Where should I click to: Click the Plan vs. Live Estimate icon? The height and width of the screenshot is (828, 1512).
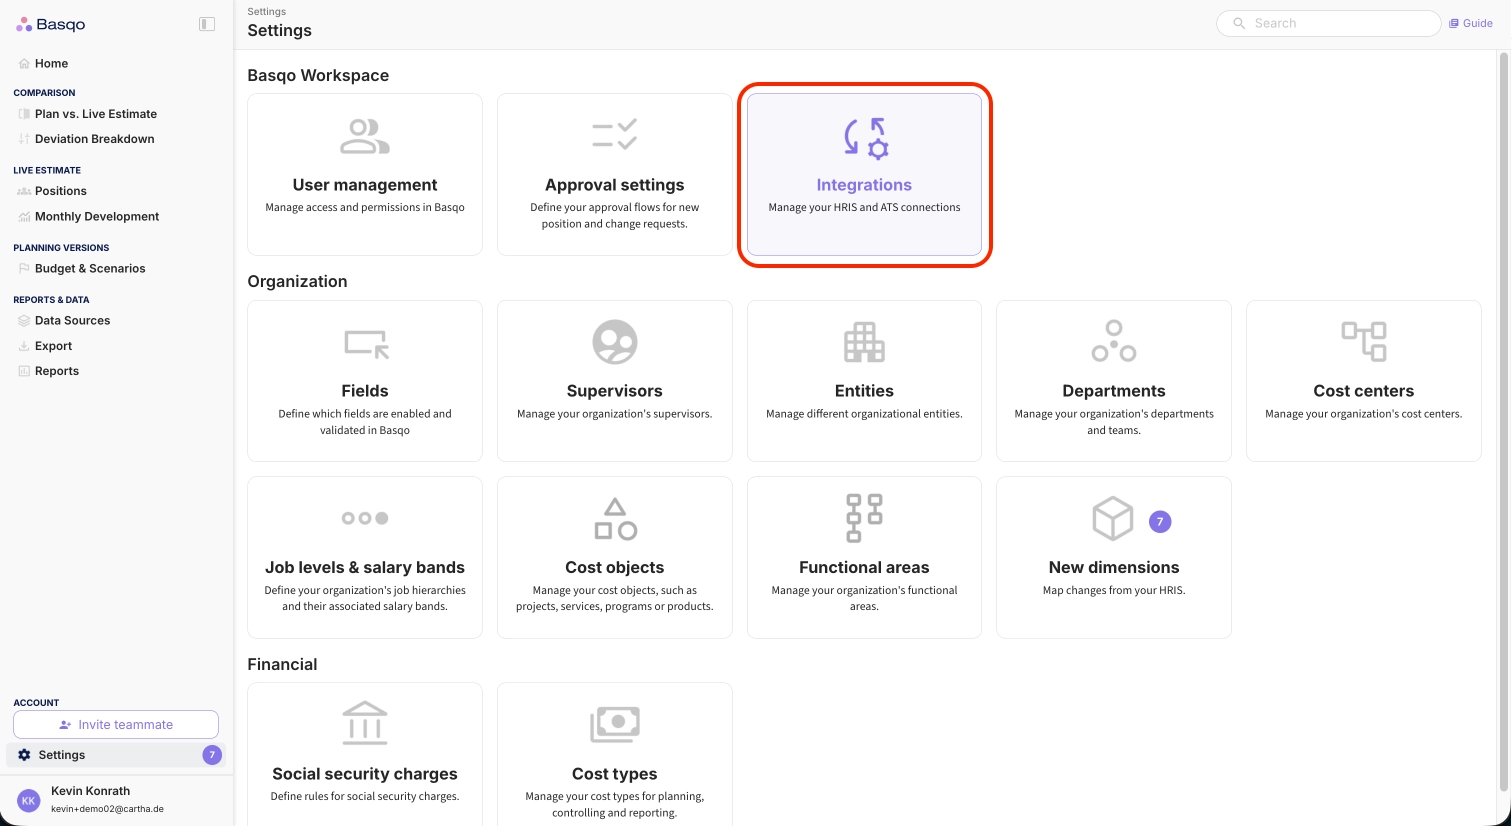pos(24,114)
